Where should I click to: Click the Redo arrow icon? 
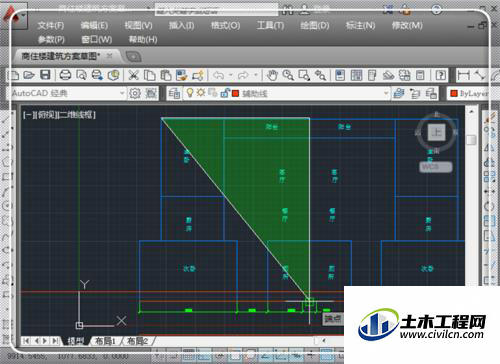tap(243, 75)
